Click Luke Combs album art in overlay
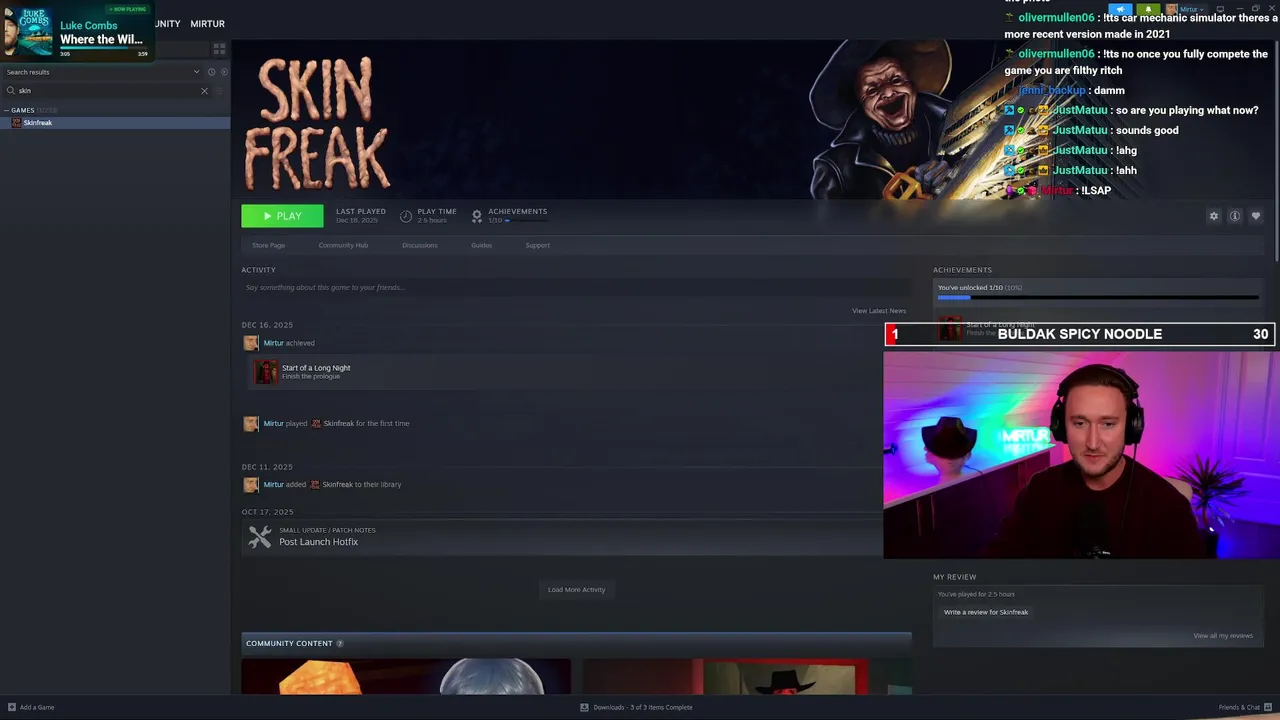 pos(28,31)
